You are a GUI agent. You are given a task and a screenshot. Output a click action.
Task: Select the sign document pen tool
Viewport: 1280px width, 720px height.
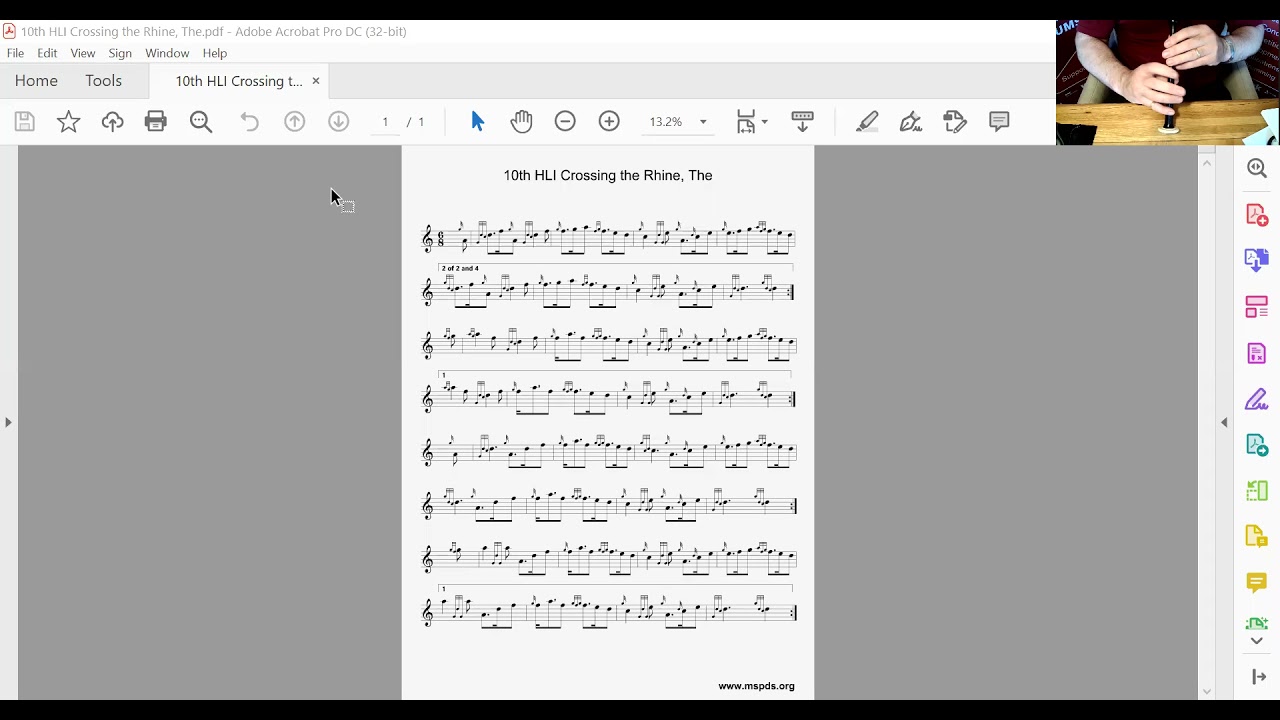911,121
